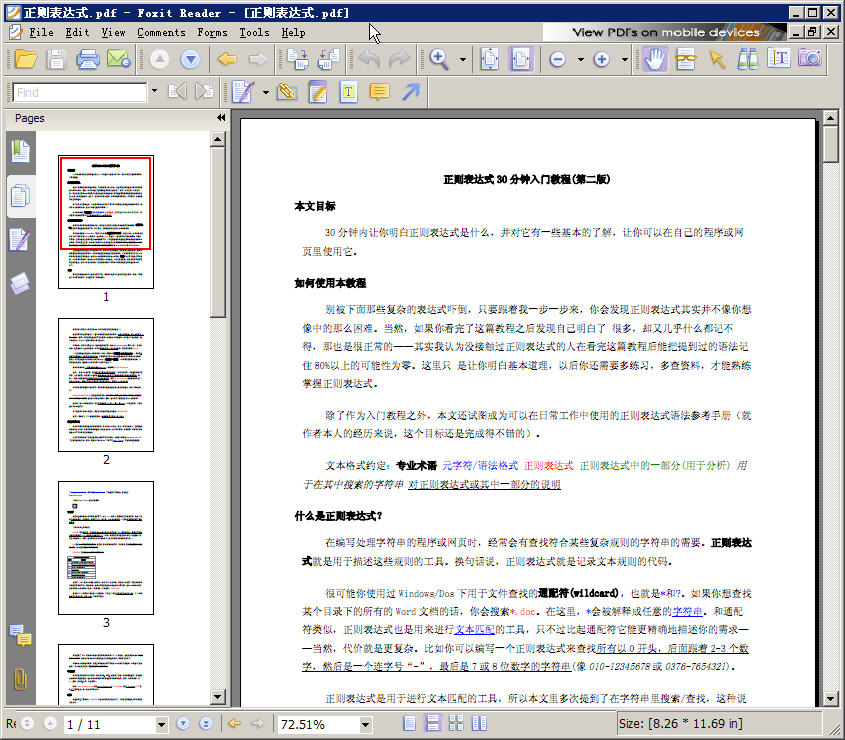Click the yellow Note comment tool
The width and height of the screenshot is (845, 740).
[379, 92]
